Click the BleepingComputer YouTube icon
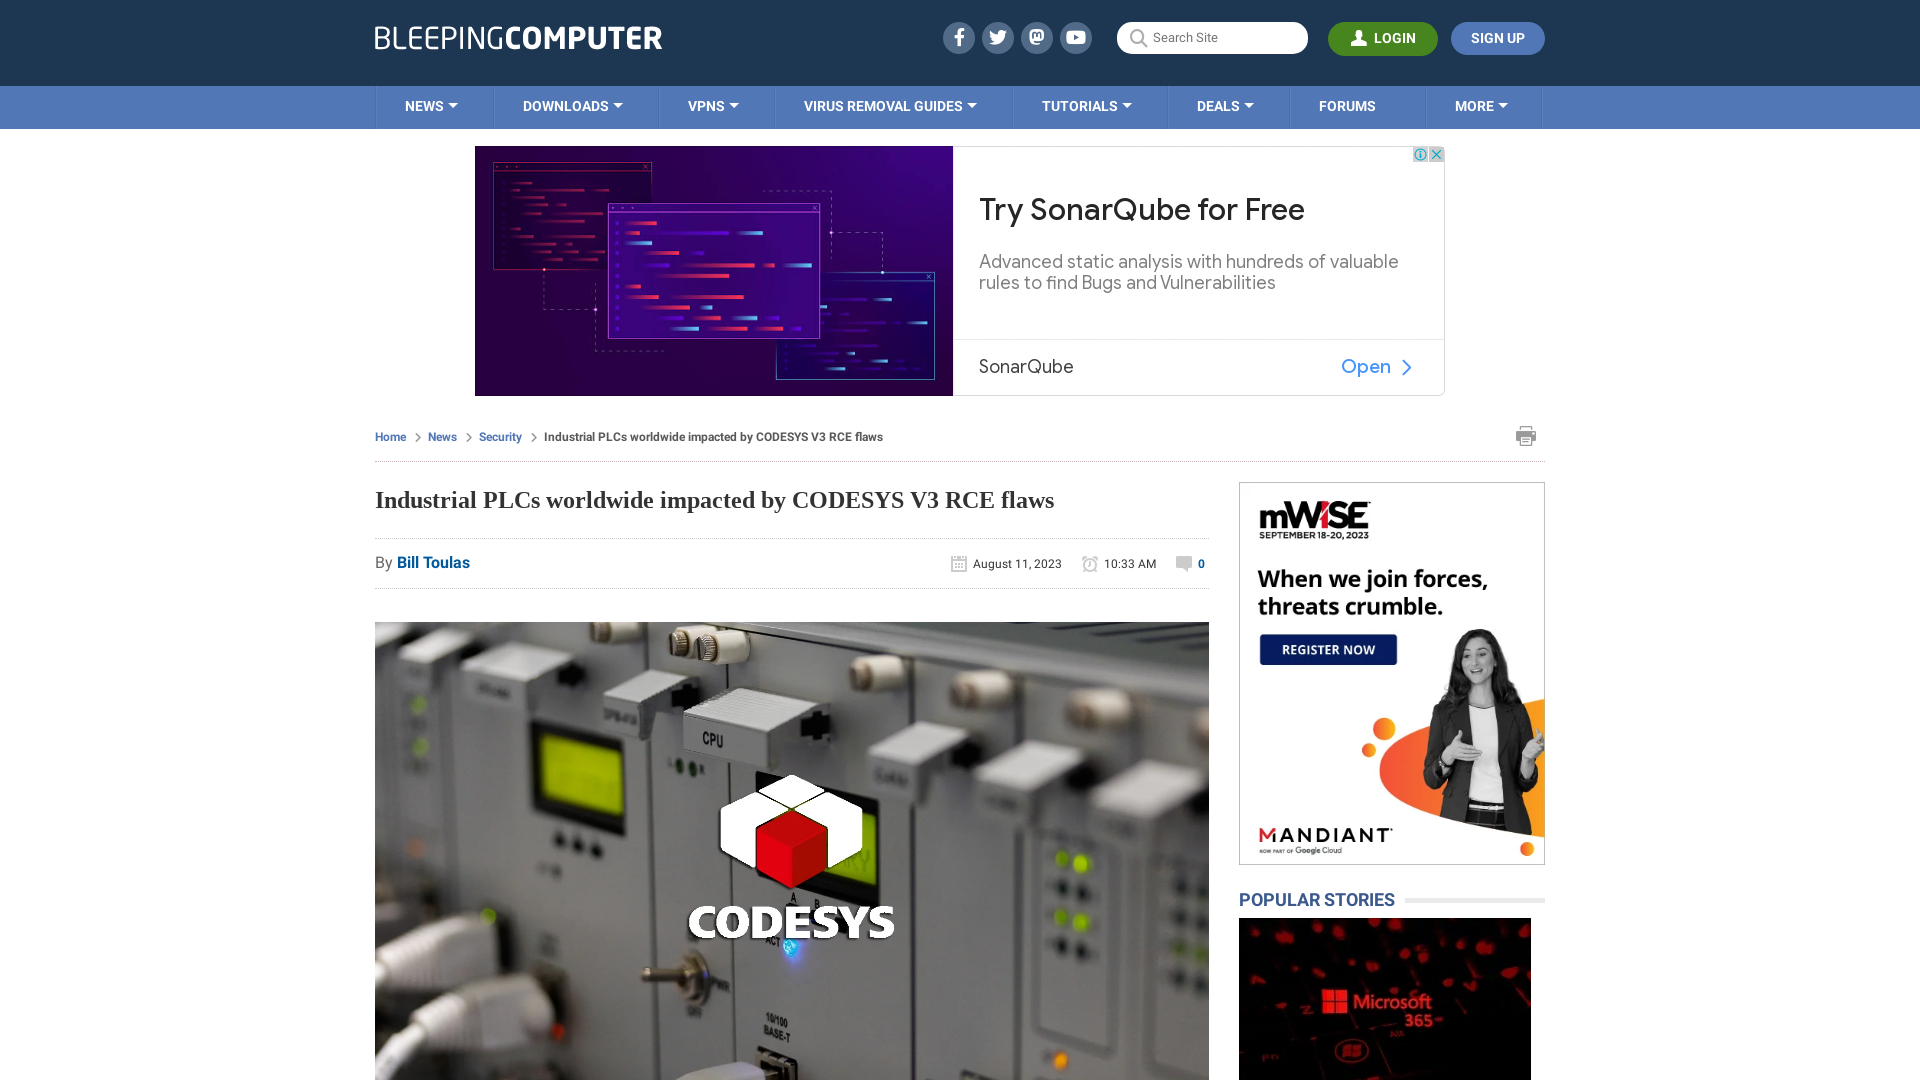This screenshot has height=1080, width=1920. point(1076,37)
